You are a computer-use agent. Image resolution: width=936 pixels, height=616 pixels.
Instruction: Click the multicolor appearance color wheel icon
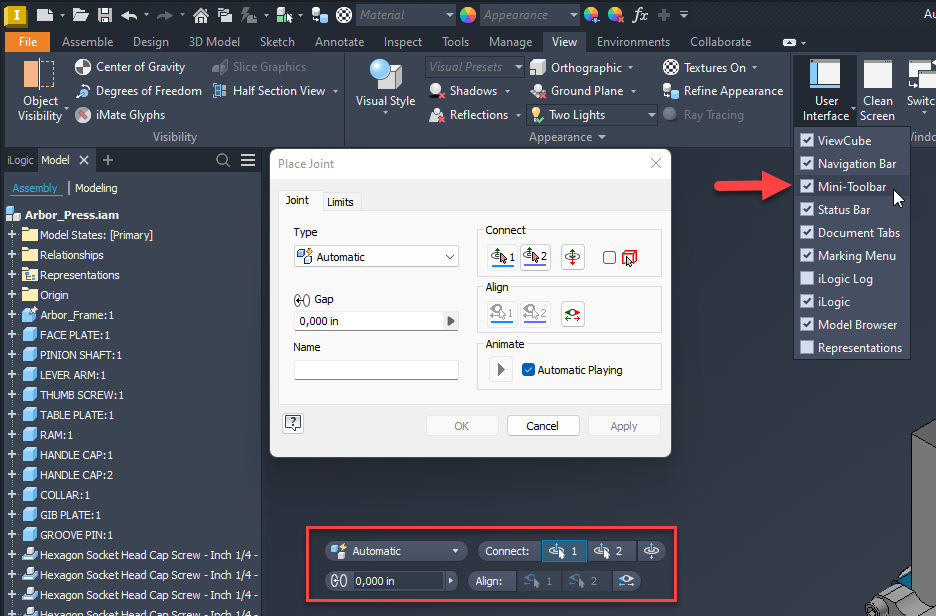tap(468, 15)
